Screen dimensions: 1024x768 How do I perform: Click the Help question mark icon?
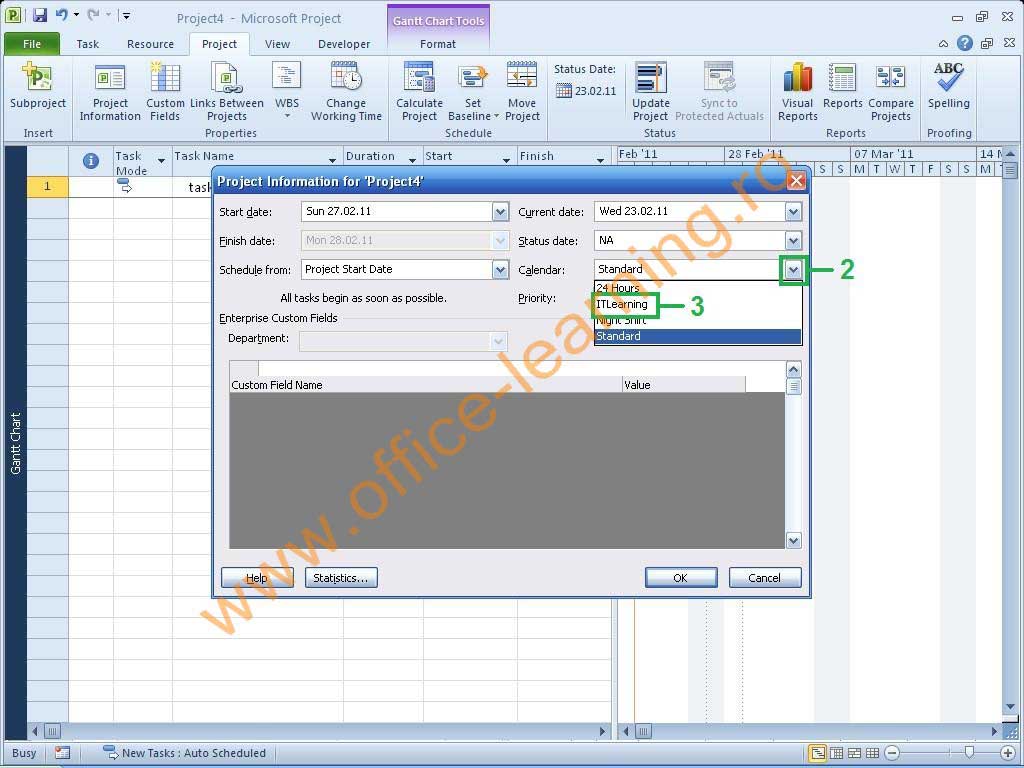[x=965, y=44]
